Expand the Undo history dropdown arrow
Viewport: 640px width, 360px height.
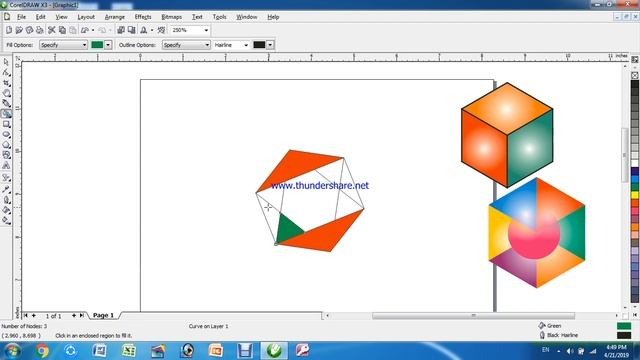coord(93,30)
